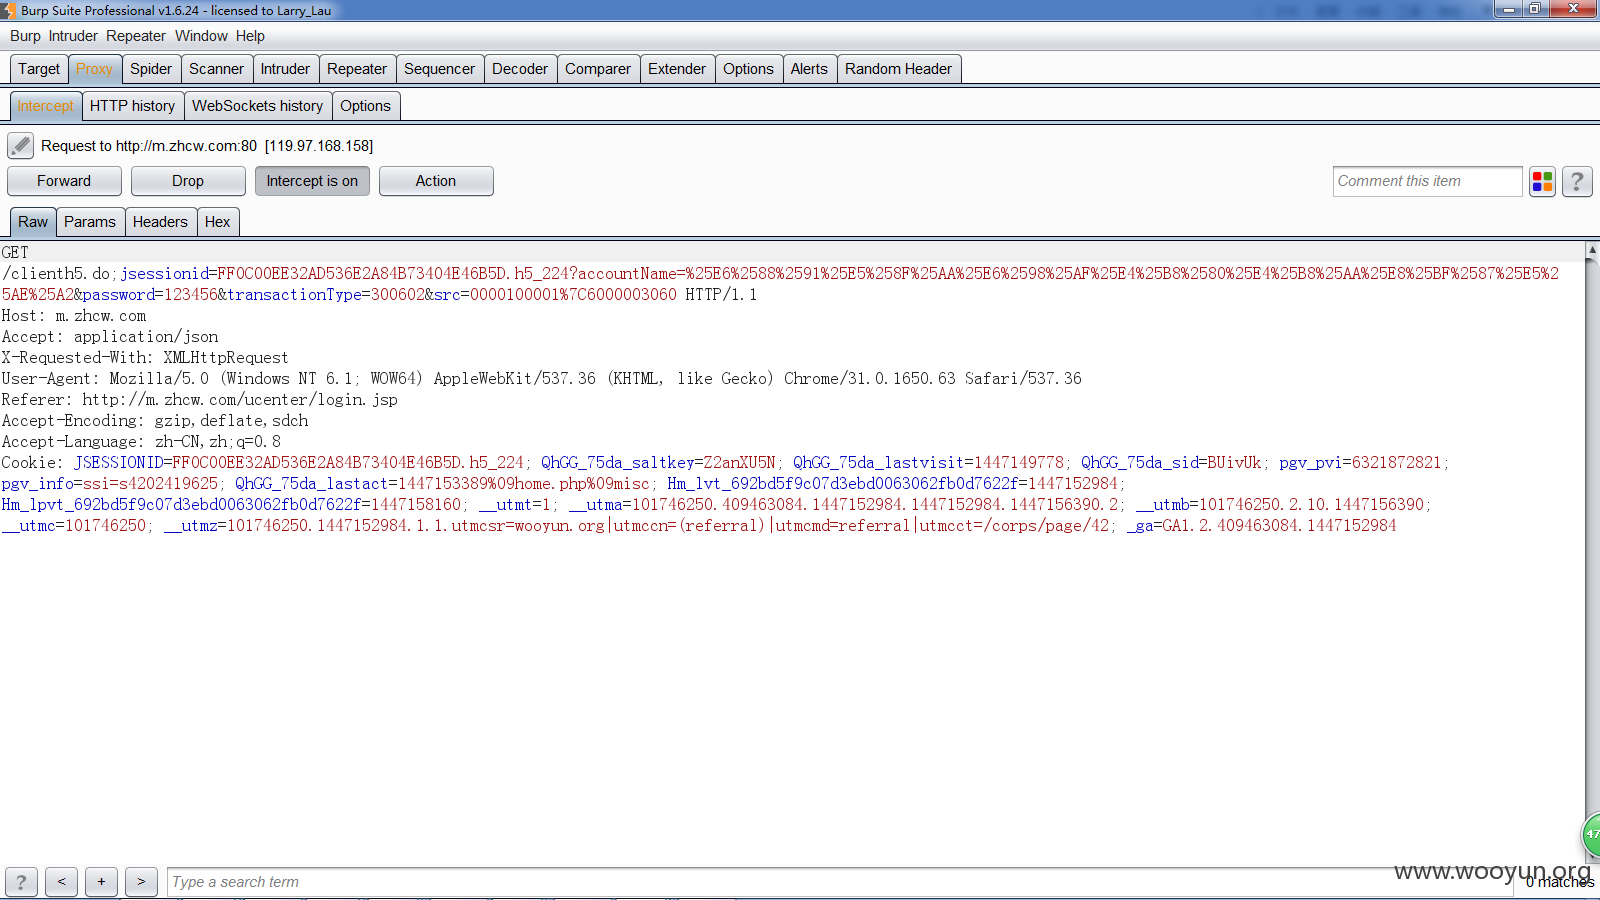Select the Intercept sub-tab
This screenshot has width=1600, height=900.
point(45,106)
